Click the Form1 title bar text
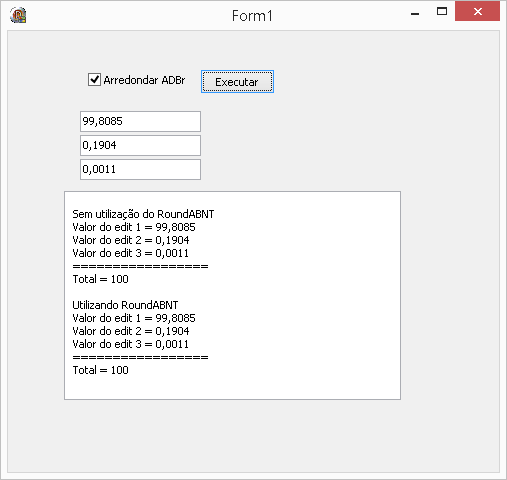507x480 pixels. coord(252,16)
